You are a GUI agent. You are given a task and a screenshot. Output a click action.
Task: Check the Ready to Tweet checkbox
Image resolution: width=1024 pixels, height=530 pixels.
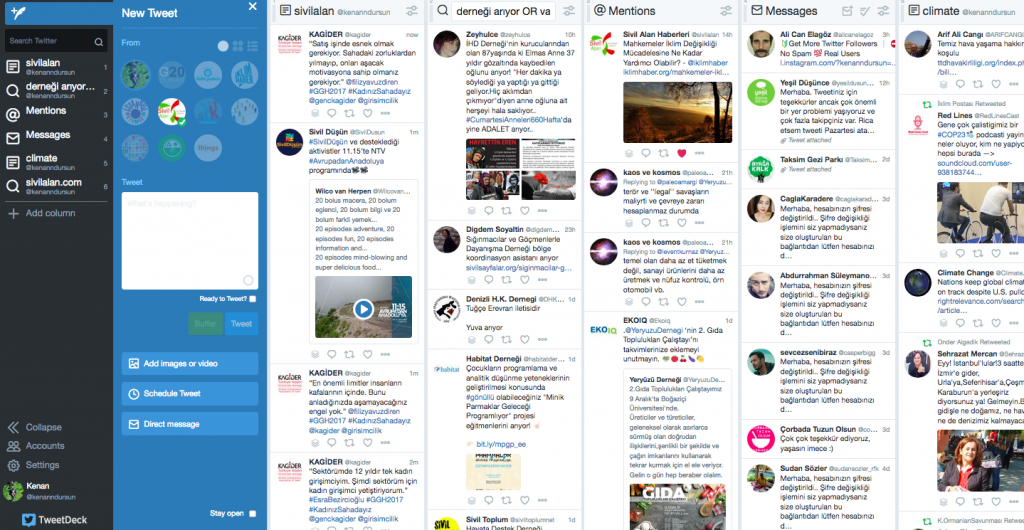coord(253,299)
